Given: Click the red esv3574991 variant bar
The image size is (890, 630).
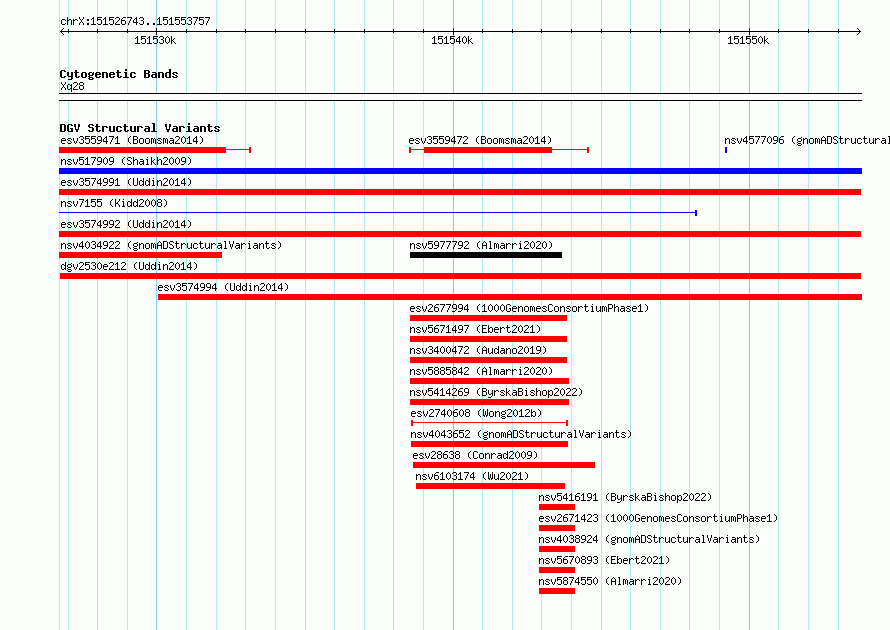Looking at the screenshot, I should [460, 192].
